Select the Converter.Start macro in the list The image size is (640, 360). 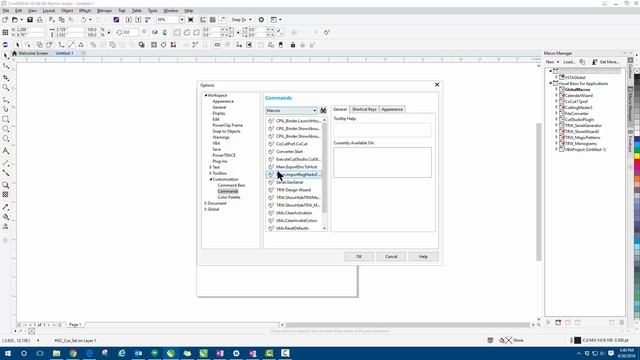point(294,152)
